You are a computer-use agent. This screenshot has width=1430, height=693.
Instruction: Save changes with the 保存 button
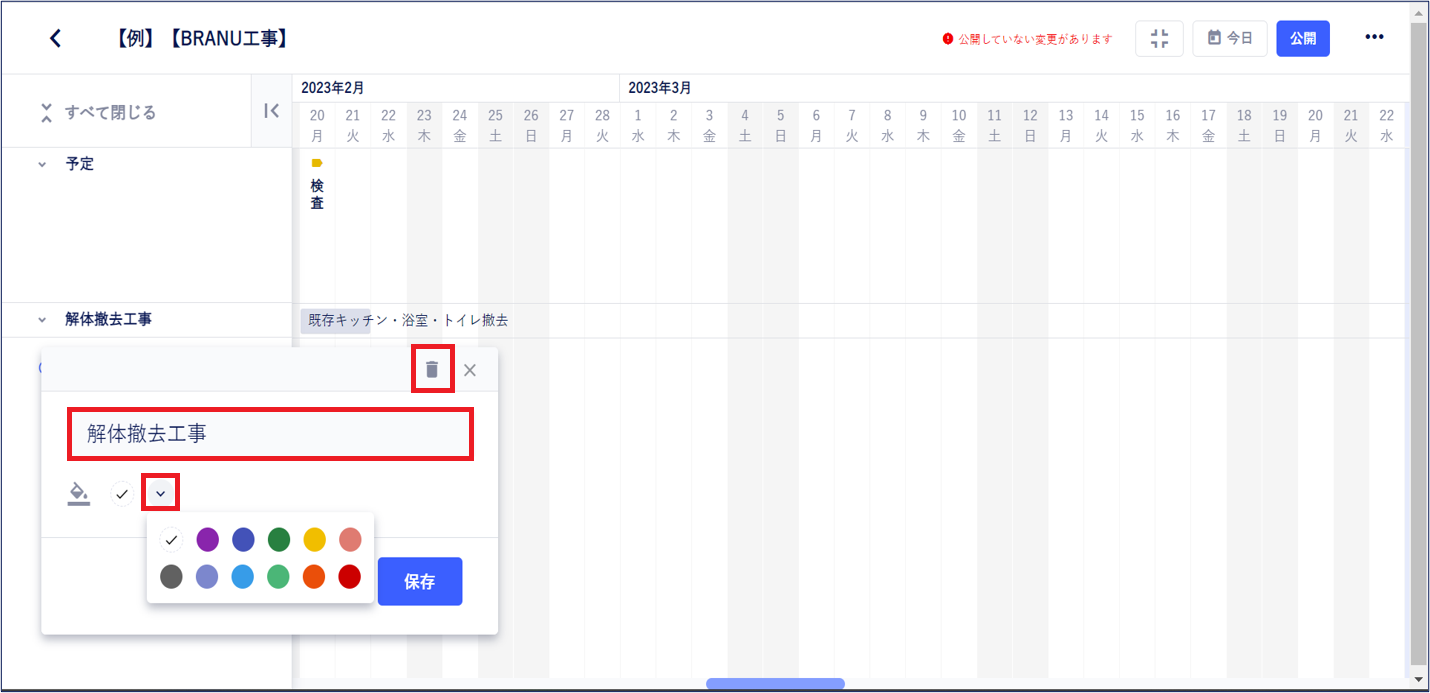click(420, 581)
